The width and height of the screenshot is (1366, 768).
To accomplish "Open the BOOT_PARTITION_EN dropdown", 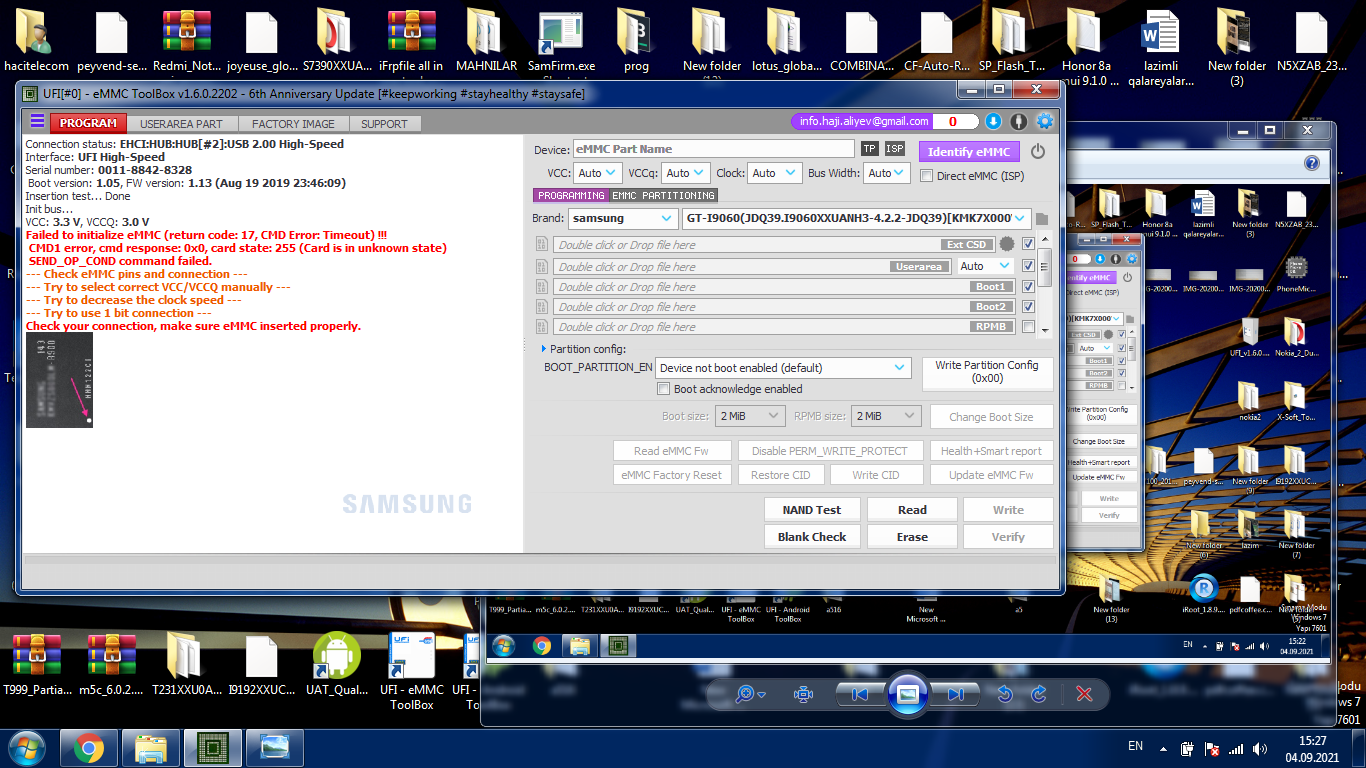I will (x=783, y=368).
